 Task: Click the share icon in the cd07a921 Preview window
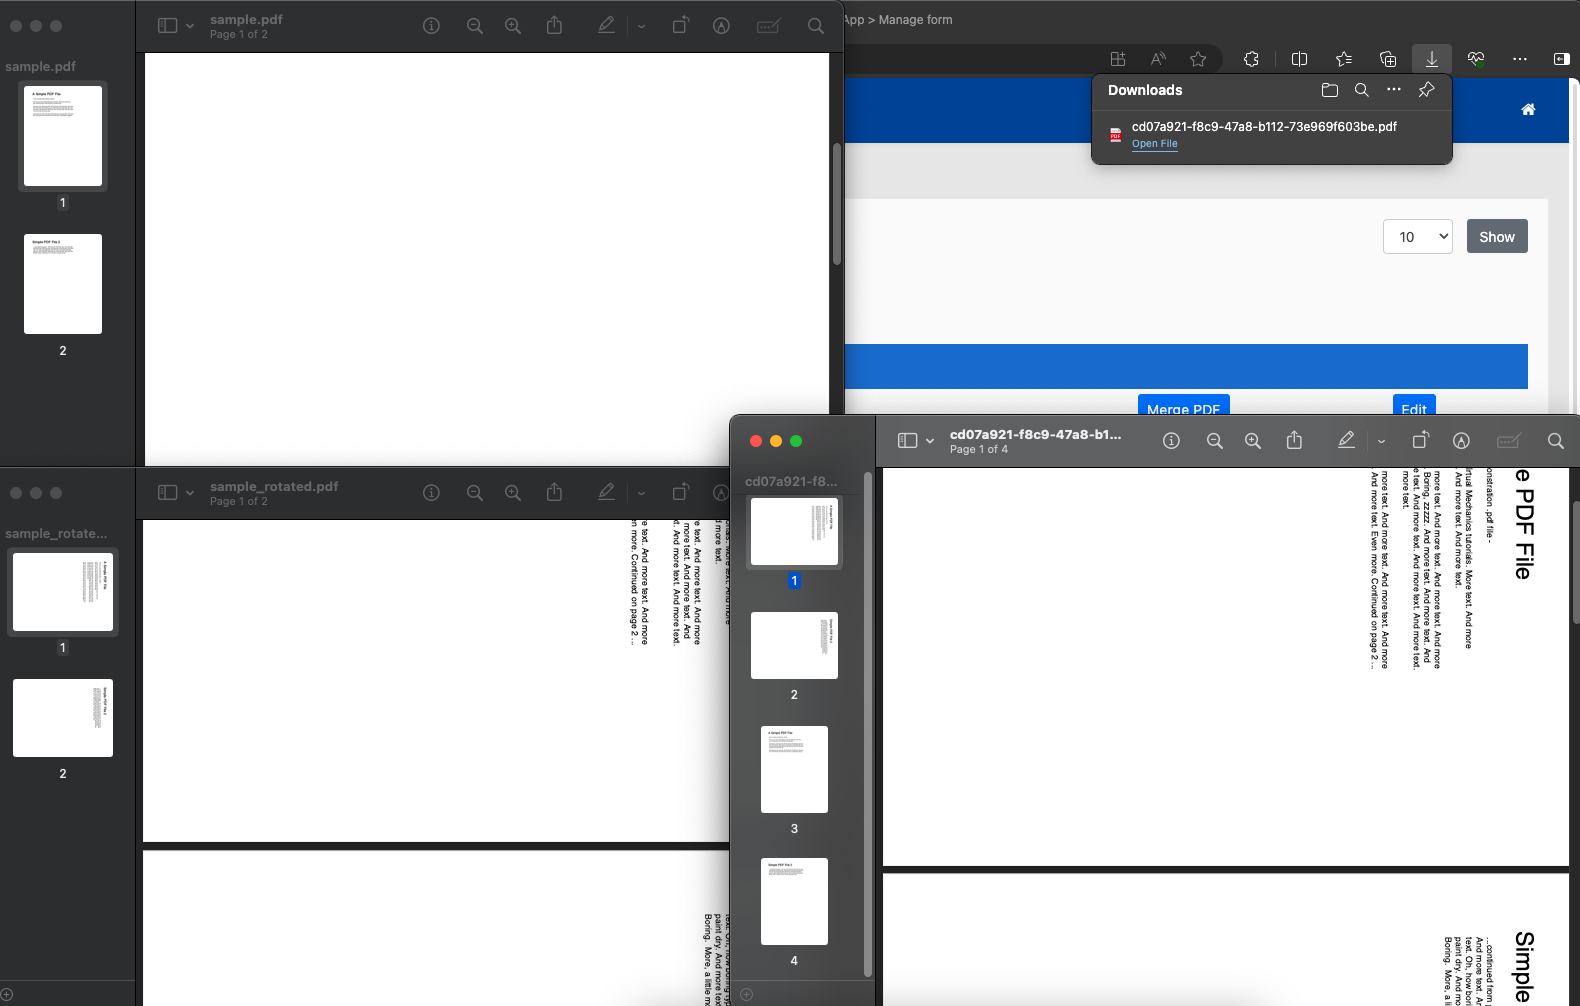pyautogui.click(x=1294, y=441)
